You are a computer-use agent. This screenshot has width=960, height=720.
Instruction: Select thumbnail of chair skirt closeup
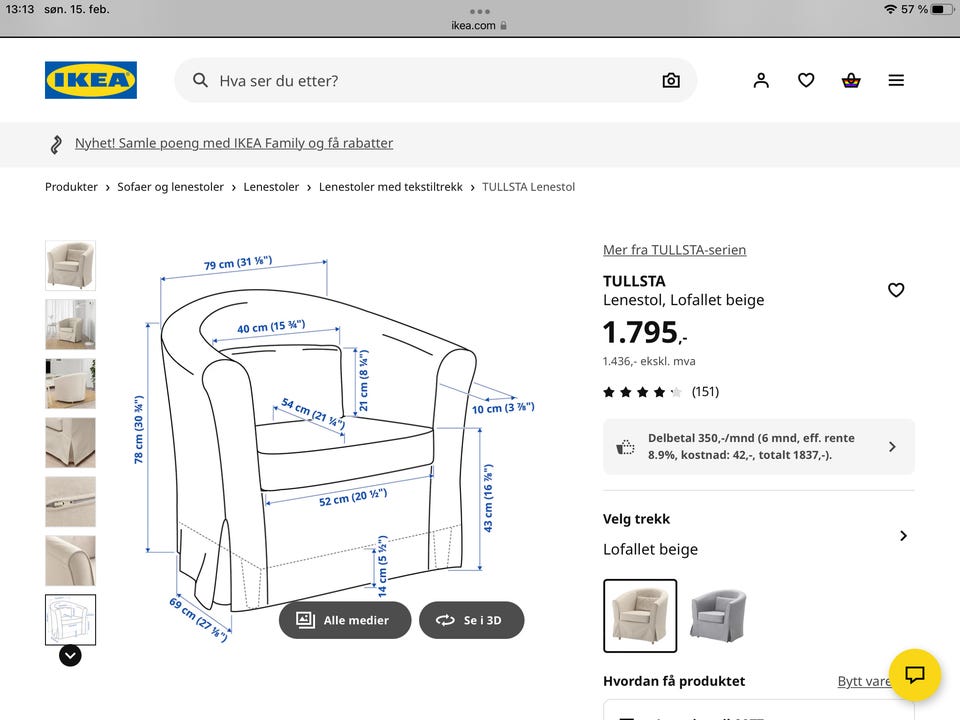[x=70, y=443]
